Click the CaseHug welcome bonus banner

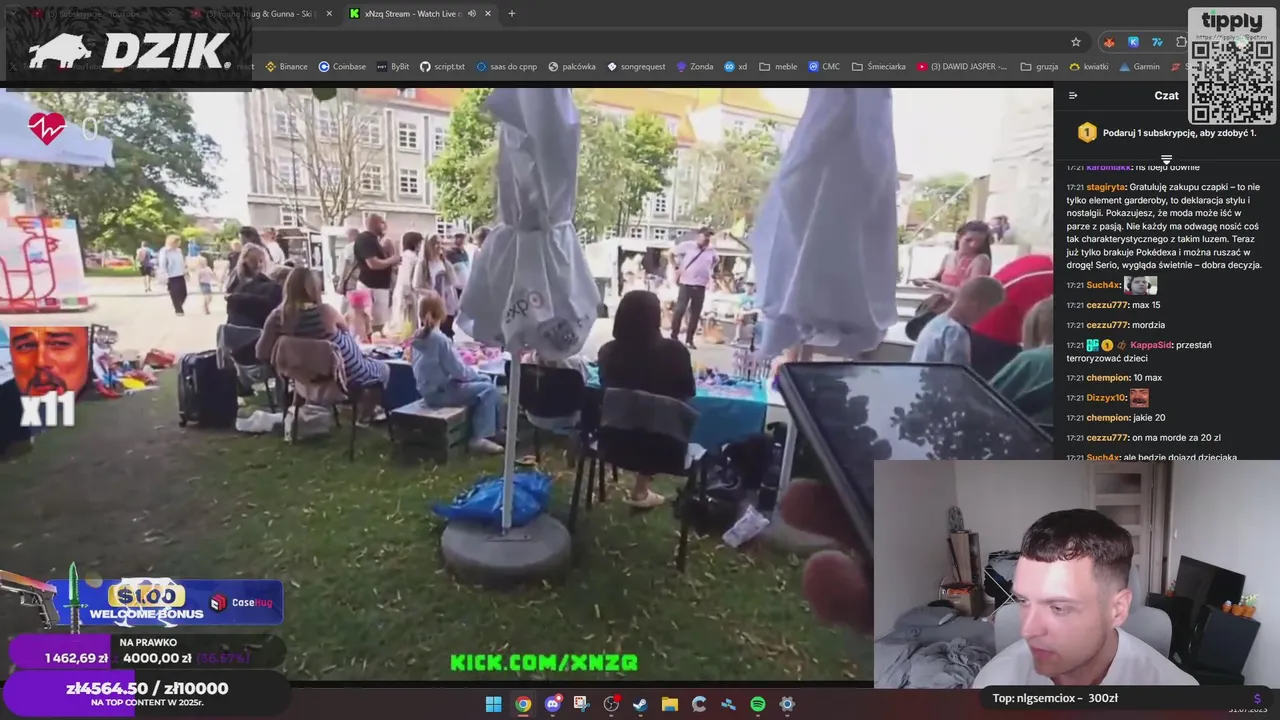(x=168, y=601)
